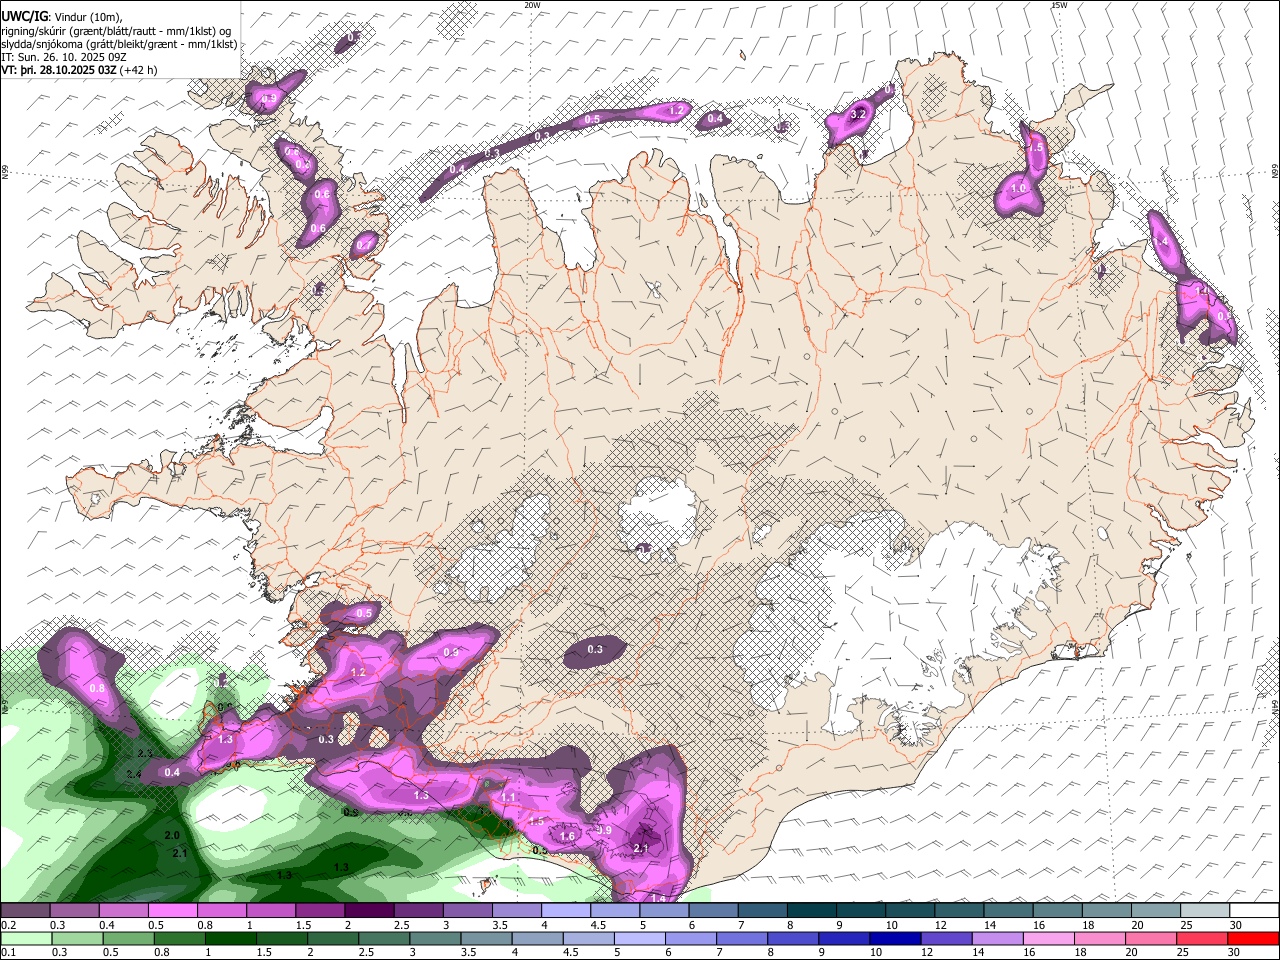Image resolution: width=1280 pixels, height=960 pixels.
Task: Click the '3.2' snowfall value on the map
Action: coord(857,115)
